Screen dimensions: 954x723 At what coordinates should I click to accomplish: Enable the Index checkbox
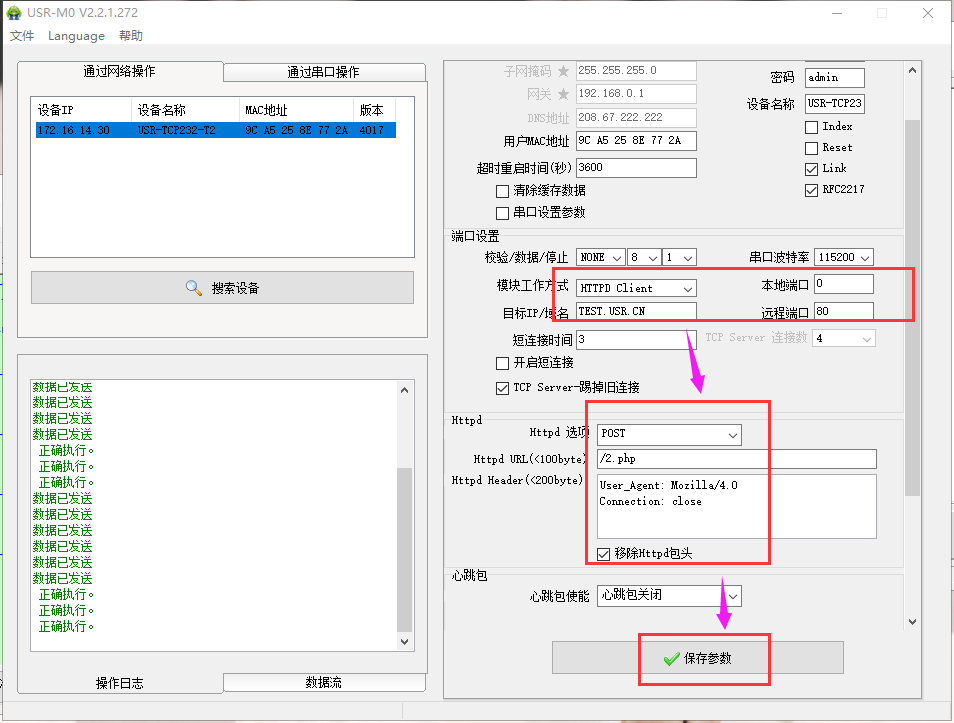811,127
